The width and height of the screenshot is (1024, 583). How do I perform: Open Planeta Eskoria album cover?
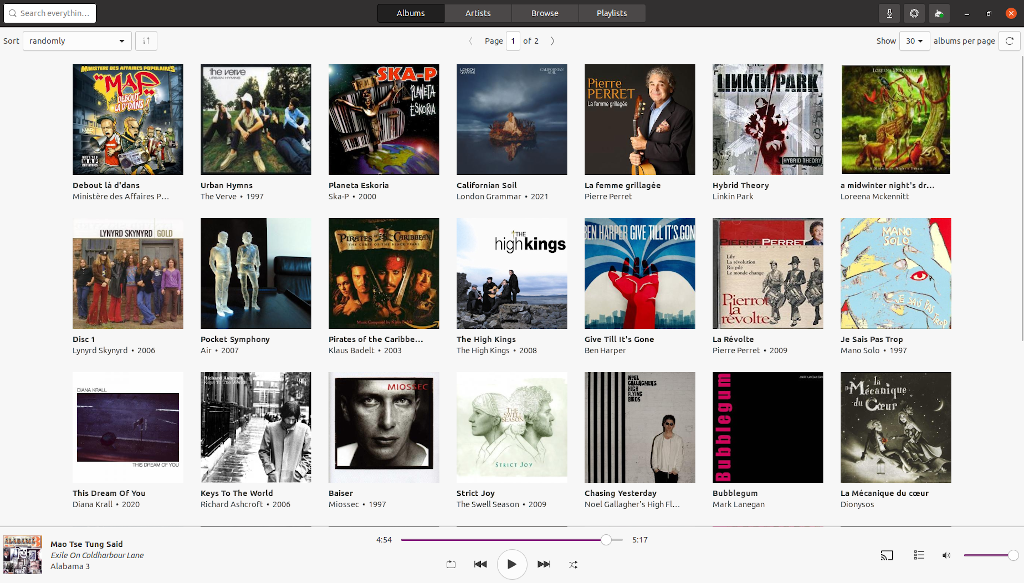(384, 119)
